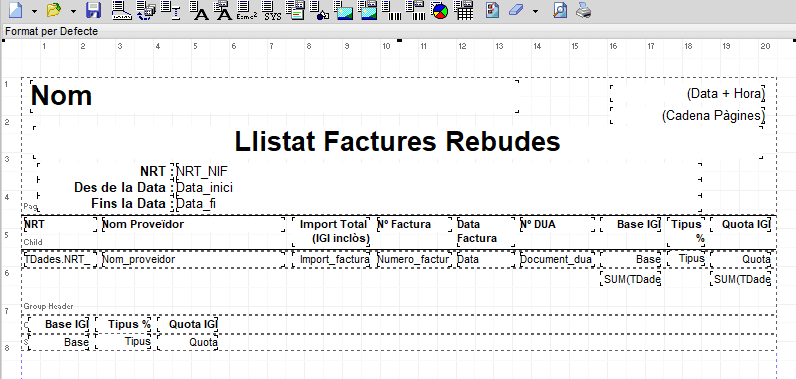The height and width of the screenshot is (379, 796).
Task: Select the 'TDades.NRT_' data field
Action: [60, 259]
